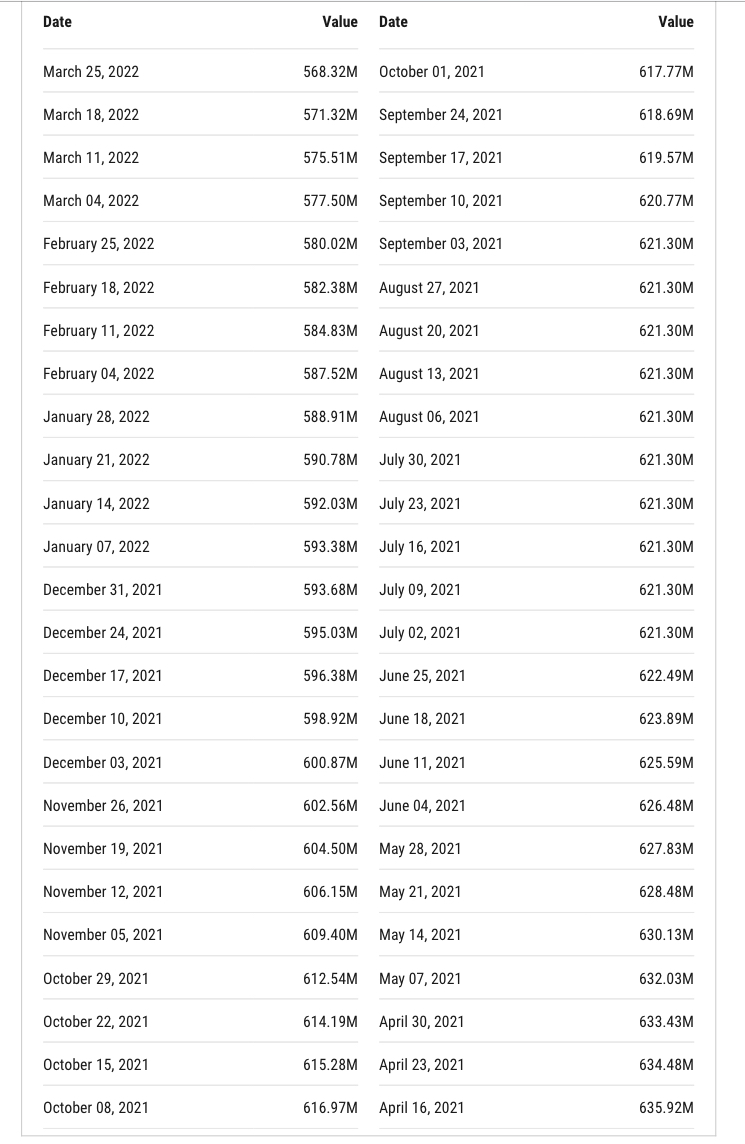Viewport: 745px width, 1144px height.
Task: Click the February 25, 2022 date
Action: [99, 244]
